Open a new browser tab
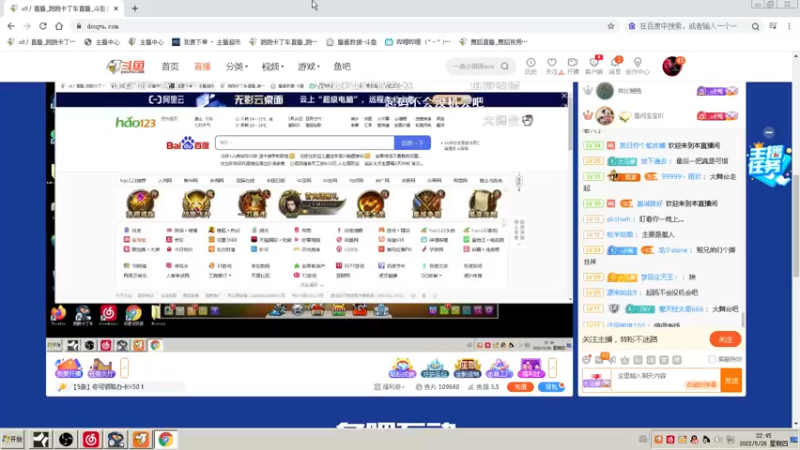 [135, 8]
